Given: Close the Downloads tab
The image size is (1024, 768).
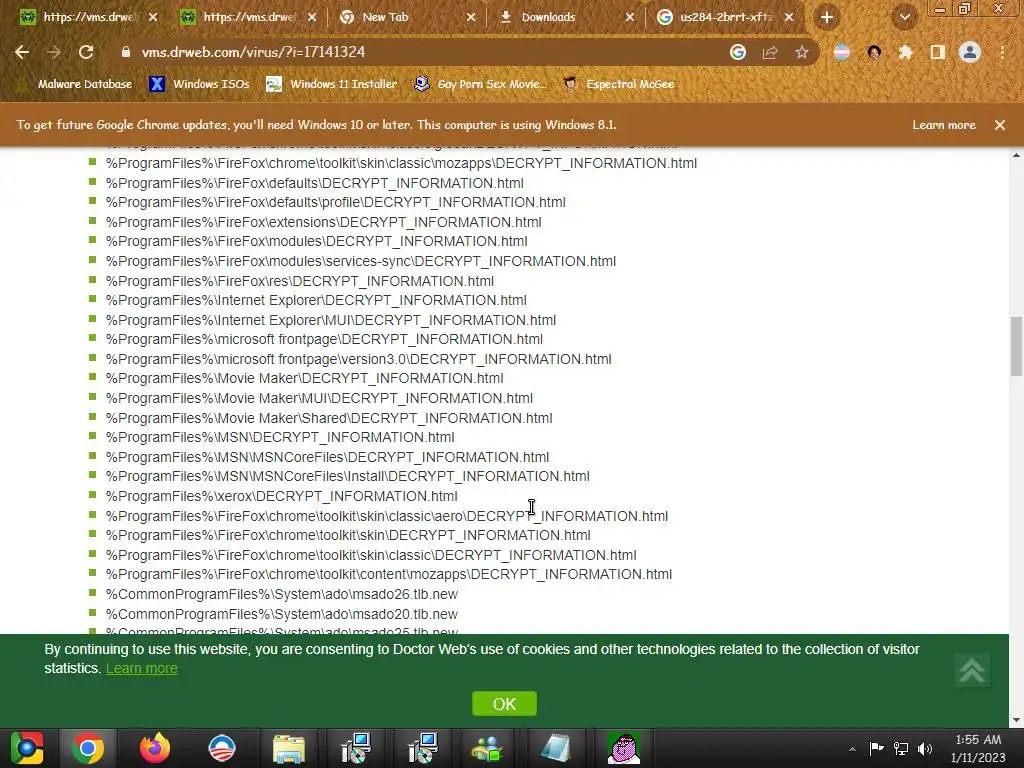Looking at the screenshot, I should pos(630,17).
